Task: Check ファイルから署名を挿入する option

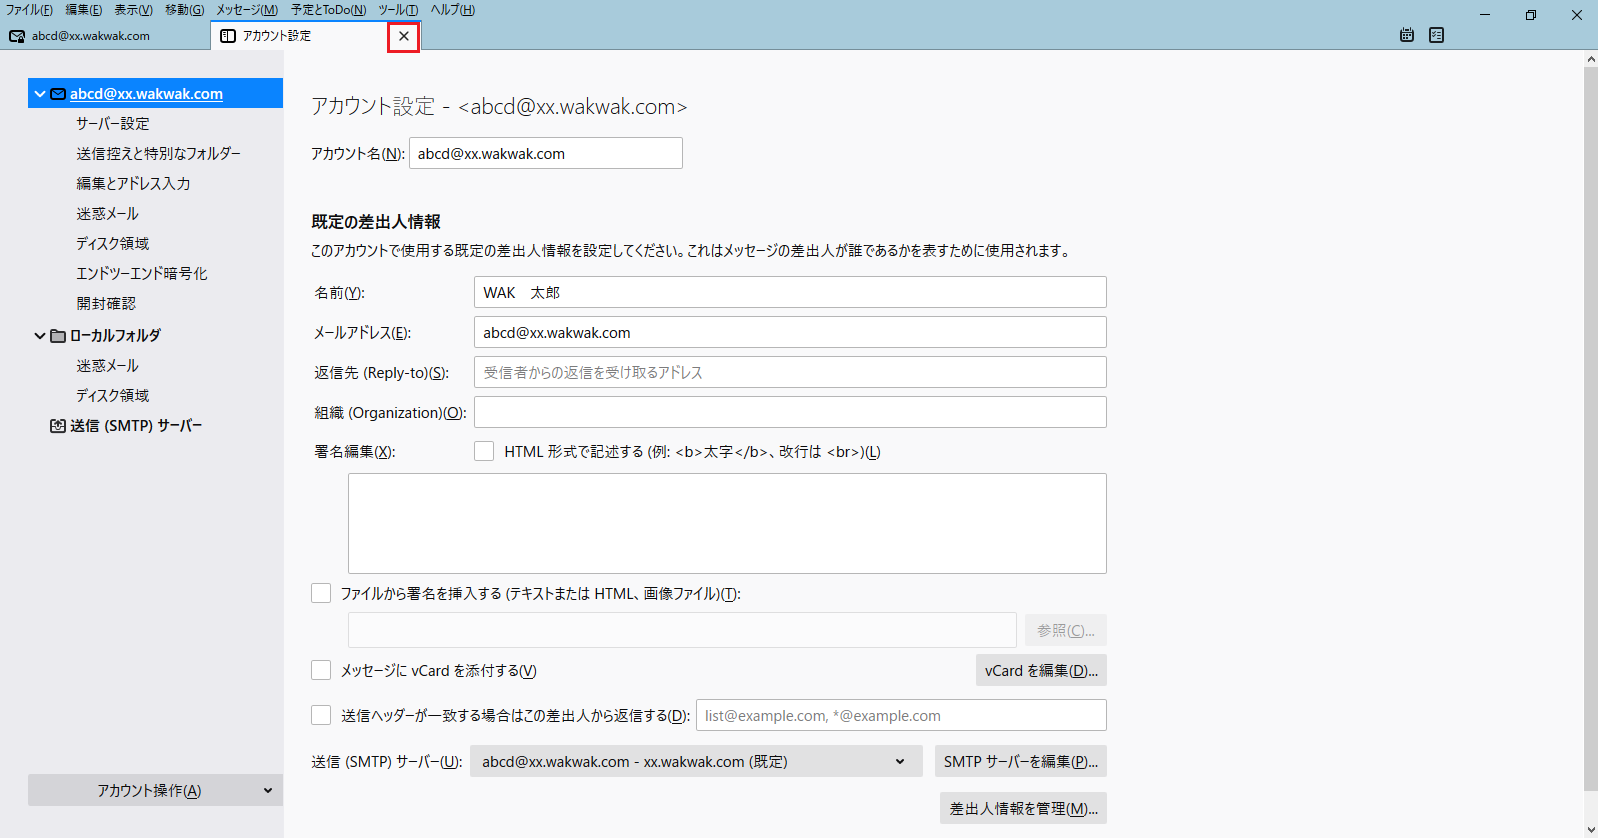Action: [321, 593]
